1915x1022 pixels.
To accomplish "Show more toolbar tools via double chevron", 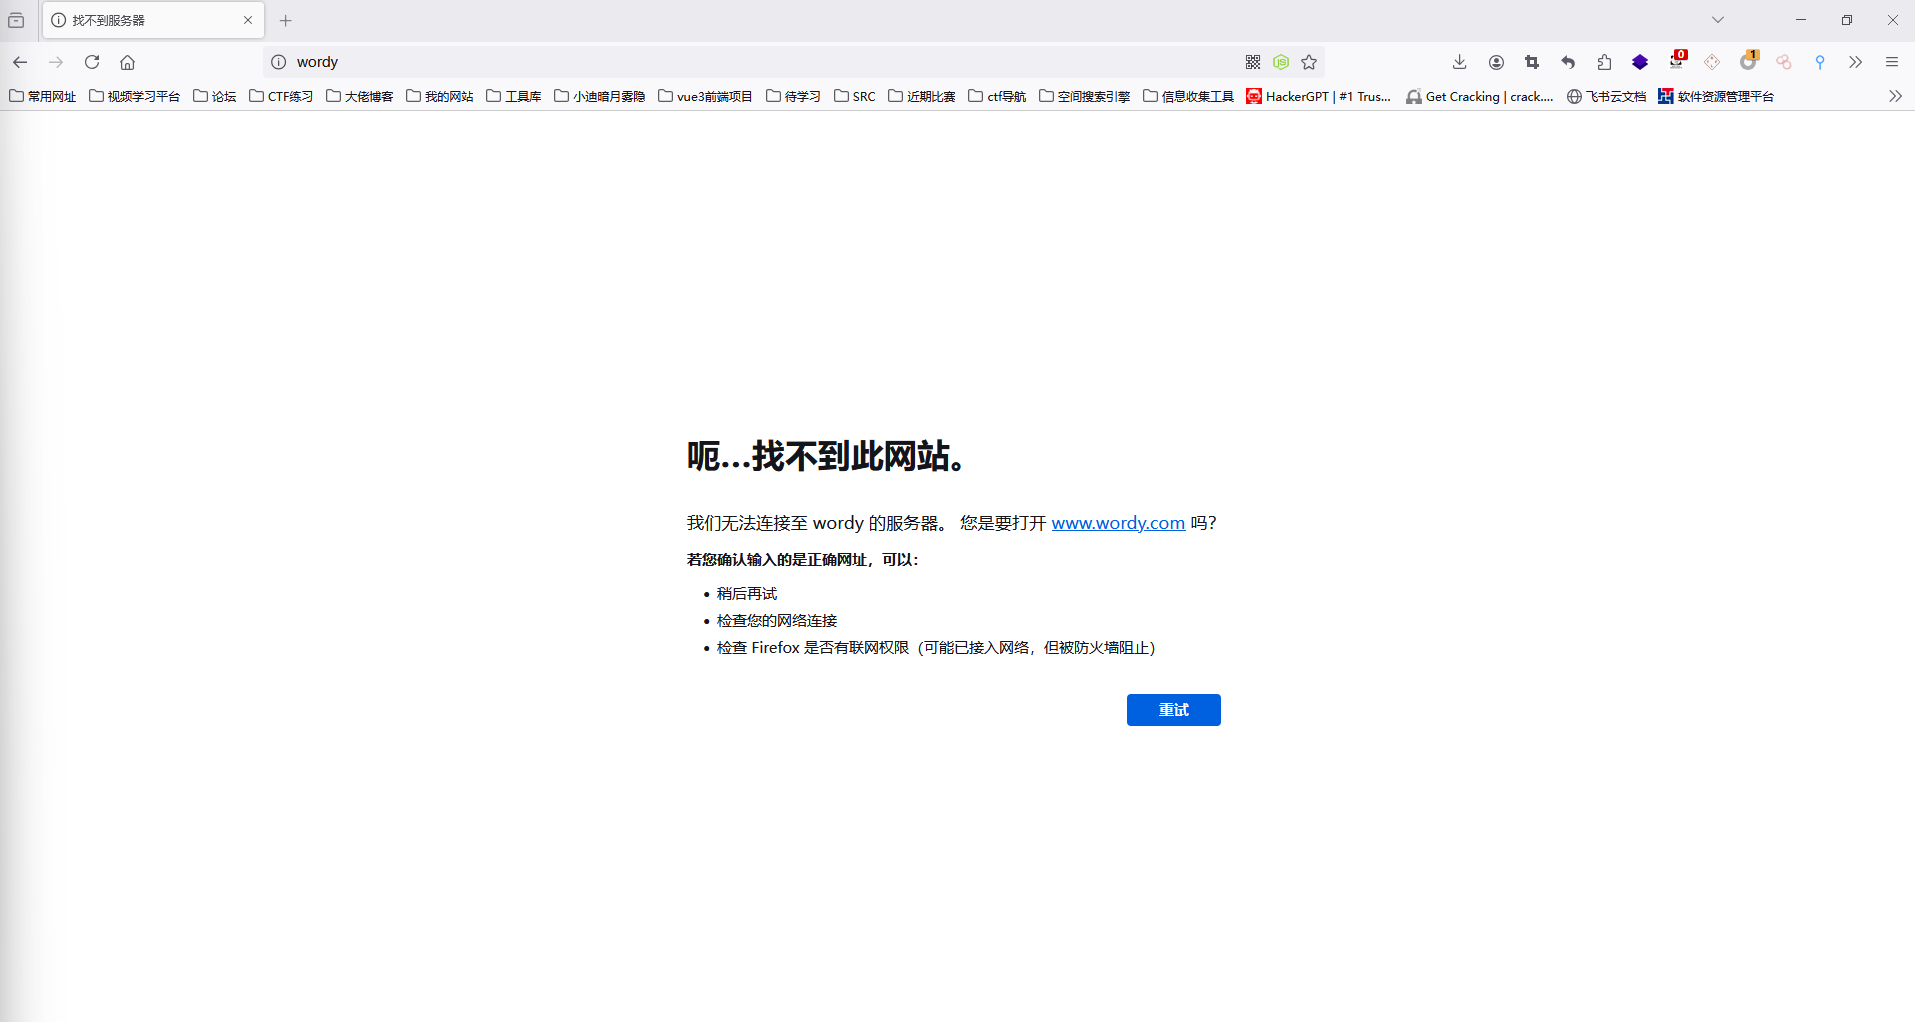I will pos(1856,62).
